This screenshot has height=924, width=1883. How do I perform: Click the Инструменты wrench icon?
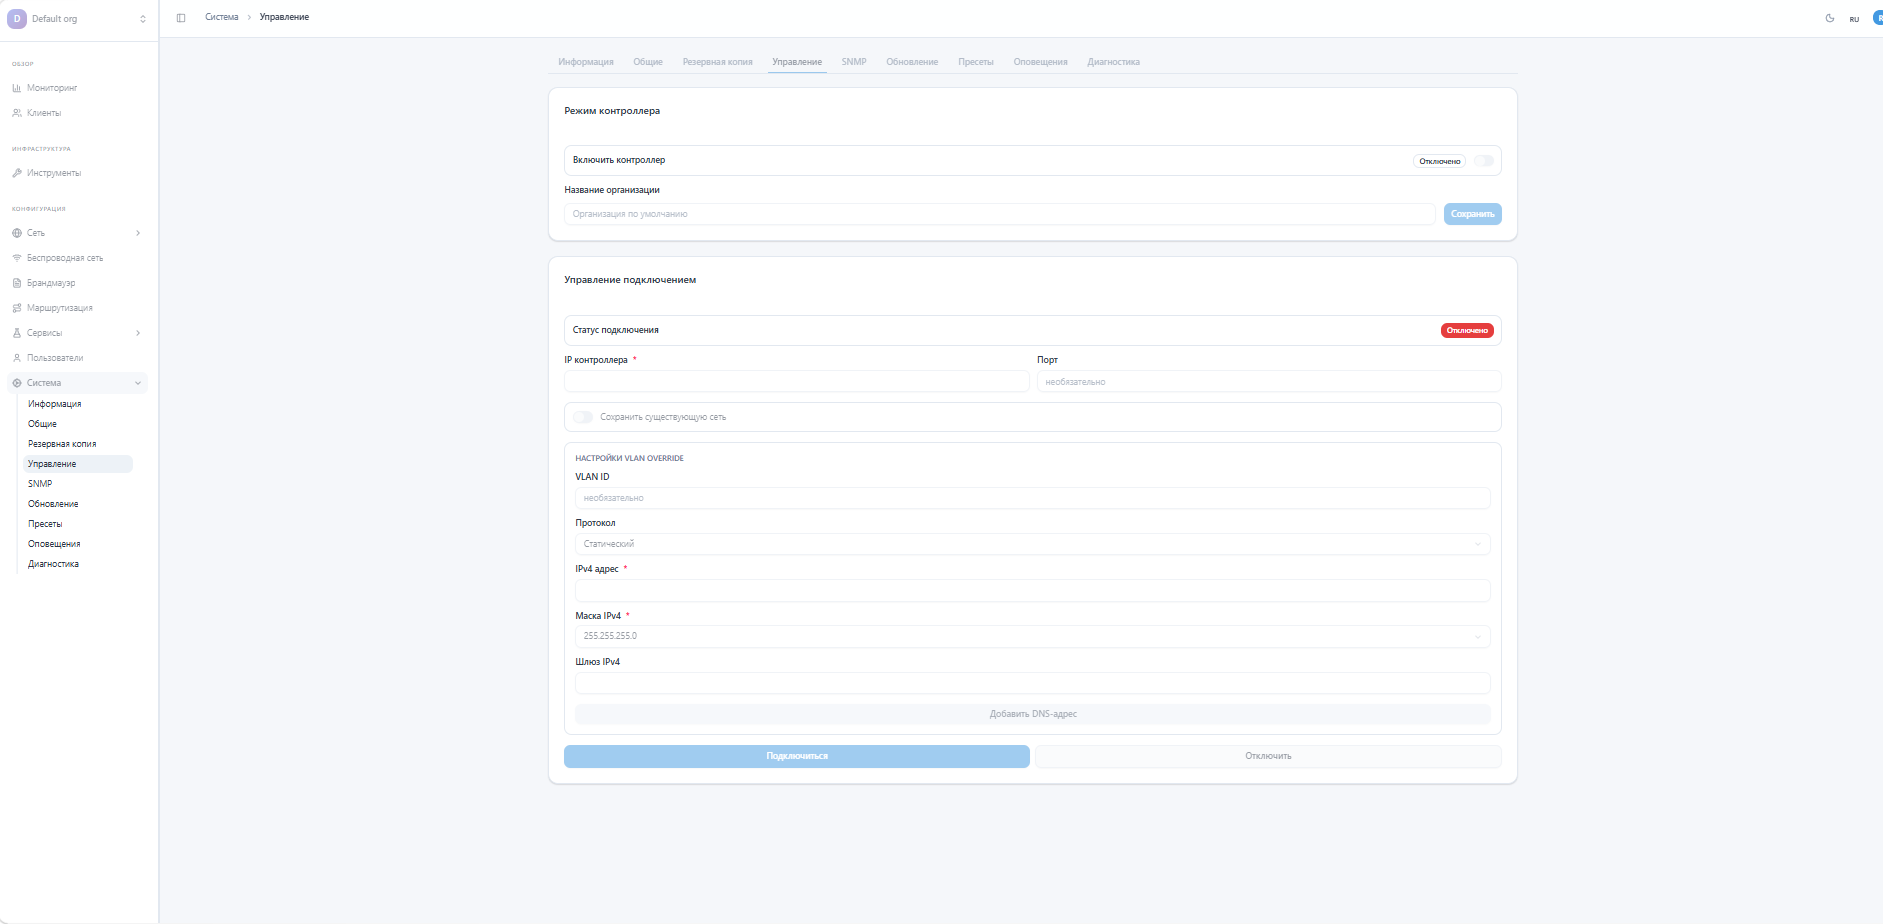click(17, 173)
